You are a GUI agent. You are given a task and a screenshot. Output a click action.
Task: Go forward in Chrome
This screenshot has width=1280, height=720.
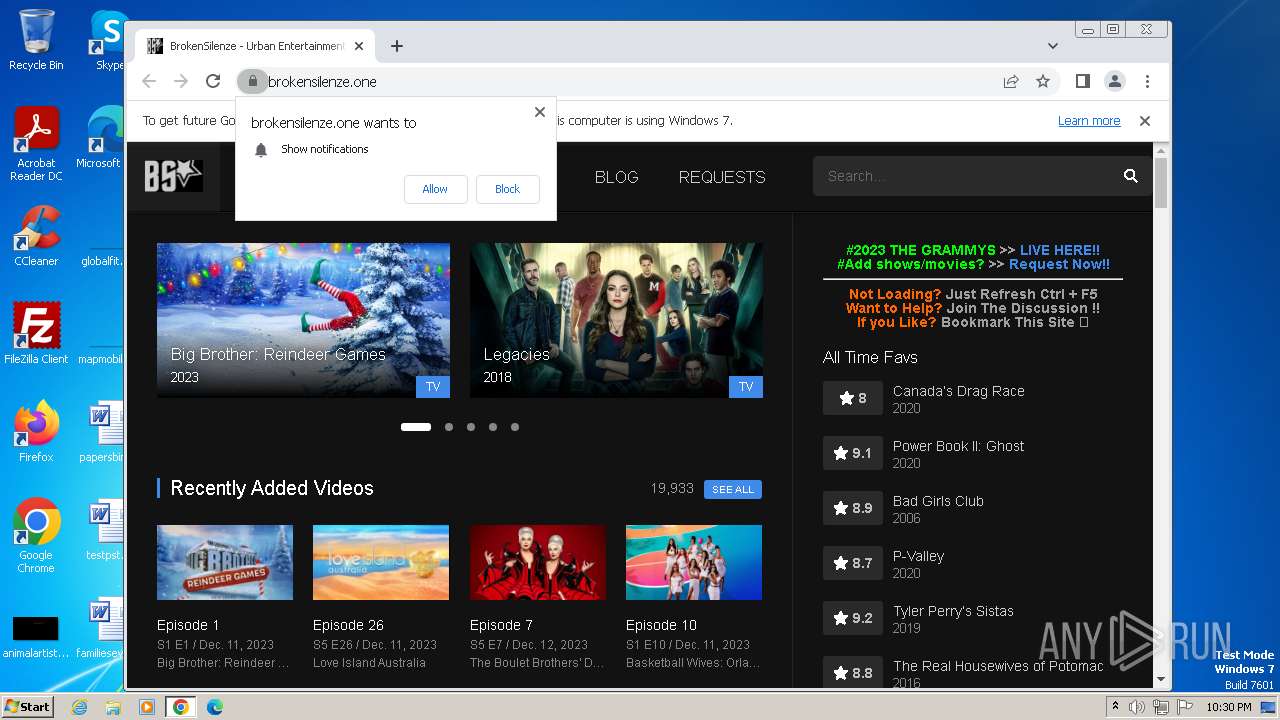point(181,81)
